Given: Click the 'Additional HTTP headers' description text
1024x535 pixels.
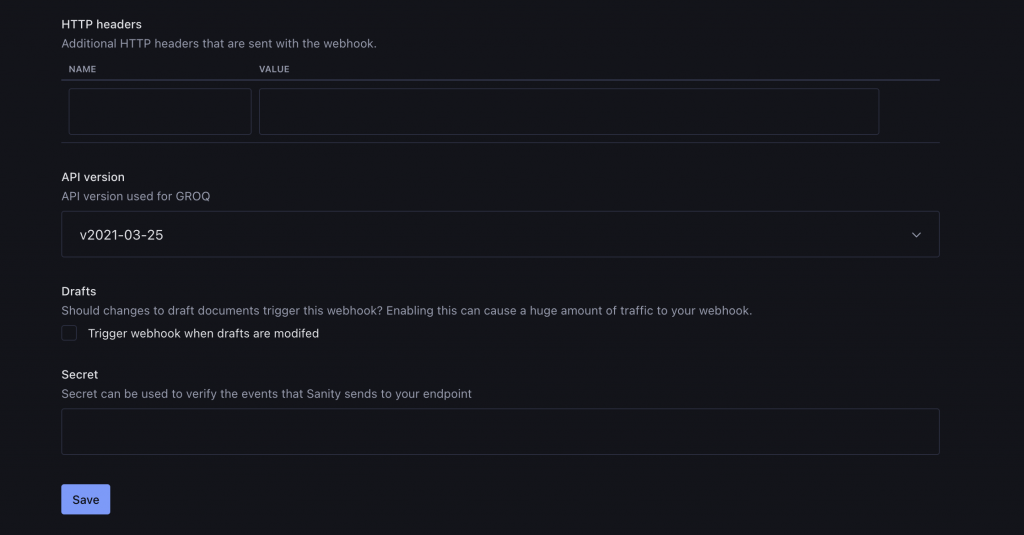Looking at the screenshot, I should [218, 44].
